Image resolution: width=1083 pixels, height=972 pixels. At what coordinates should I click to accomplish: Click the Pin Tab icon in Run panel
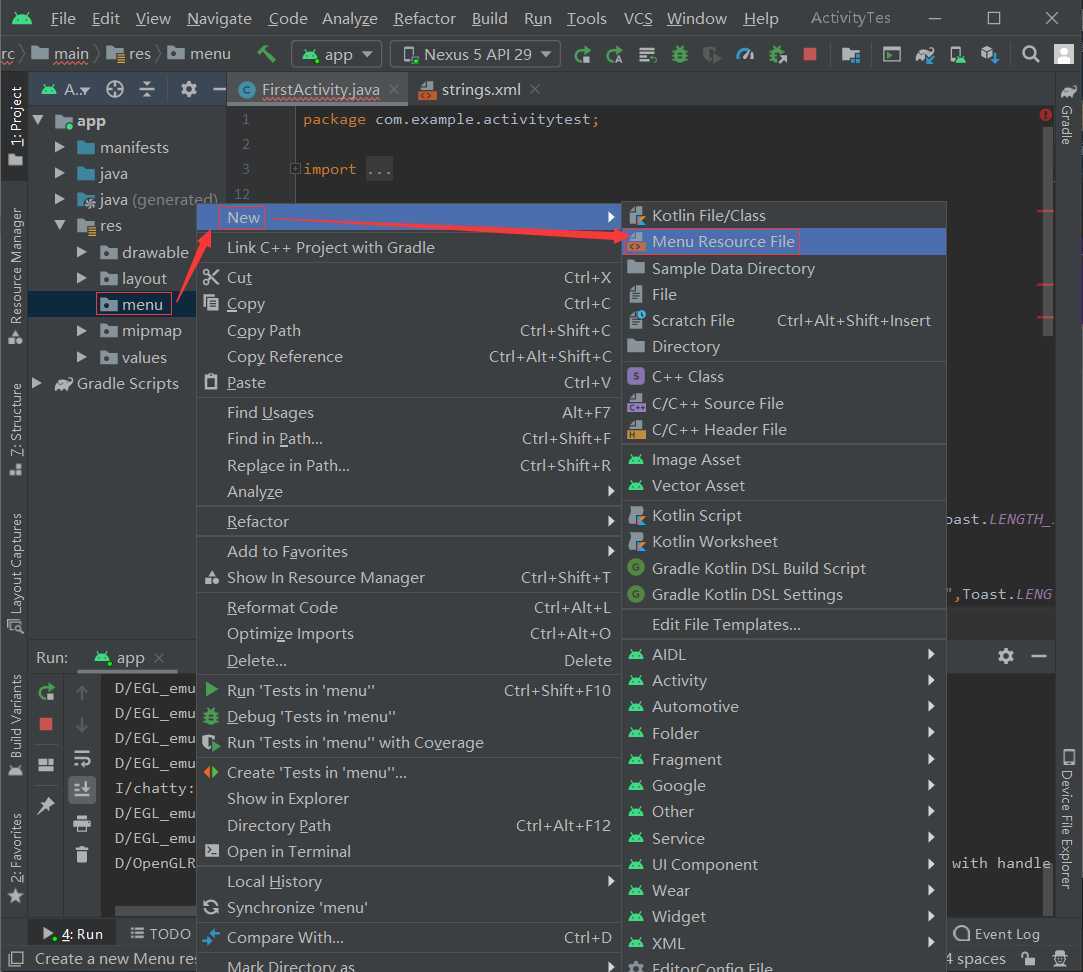46,805
